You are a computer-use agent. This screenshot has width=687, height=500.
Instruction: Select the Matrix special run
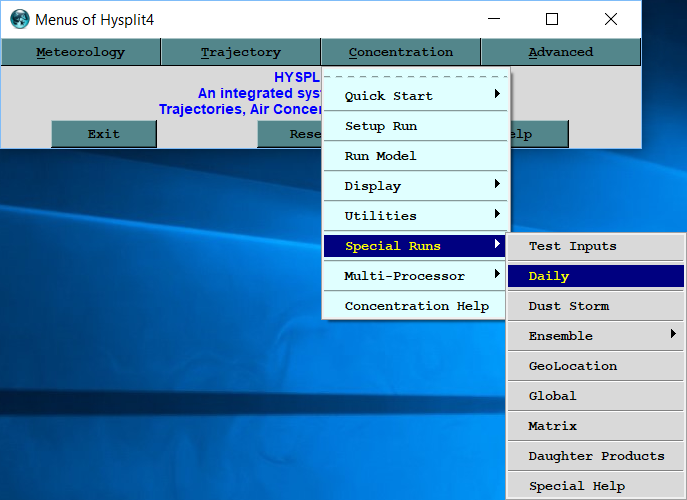click(596, 426)
